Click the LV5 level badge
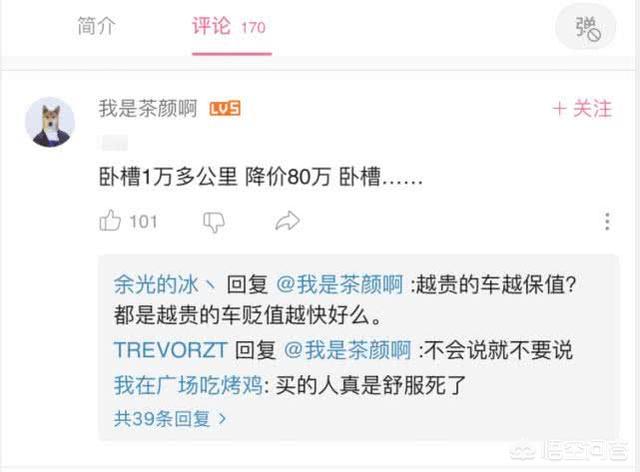 coord(224,109)
